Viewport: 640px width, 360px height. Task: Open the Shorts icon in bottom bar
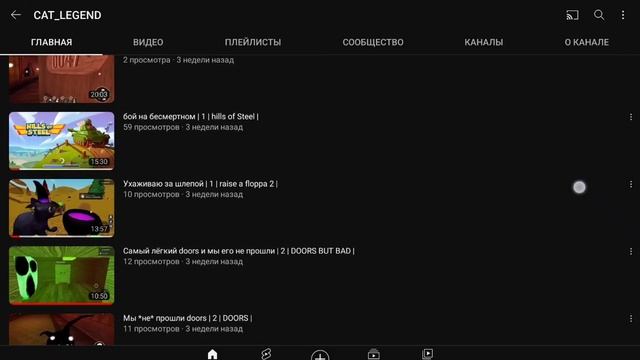coord(266,354)
